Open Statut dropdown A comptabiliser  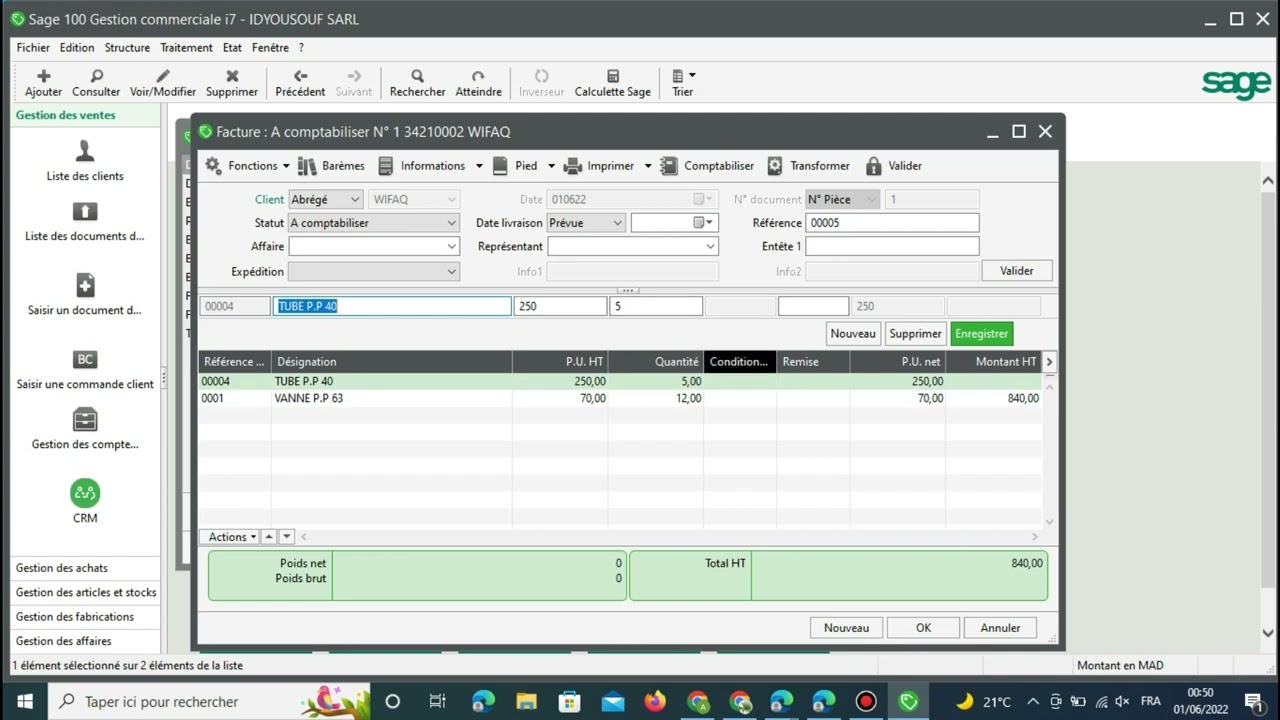point(374,223)
